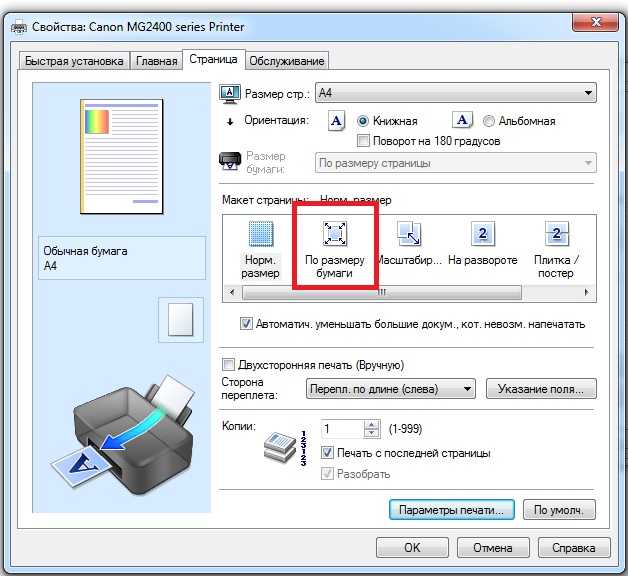Switch to the Быстрая установка tab
Image resolution: width=628 pixels, height=576 pixels.
[x=74, y=60]
